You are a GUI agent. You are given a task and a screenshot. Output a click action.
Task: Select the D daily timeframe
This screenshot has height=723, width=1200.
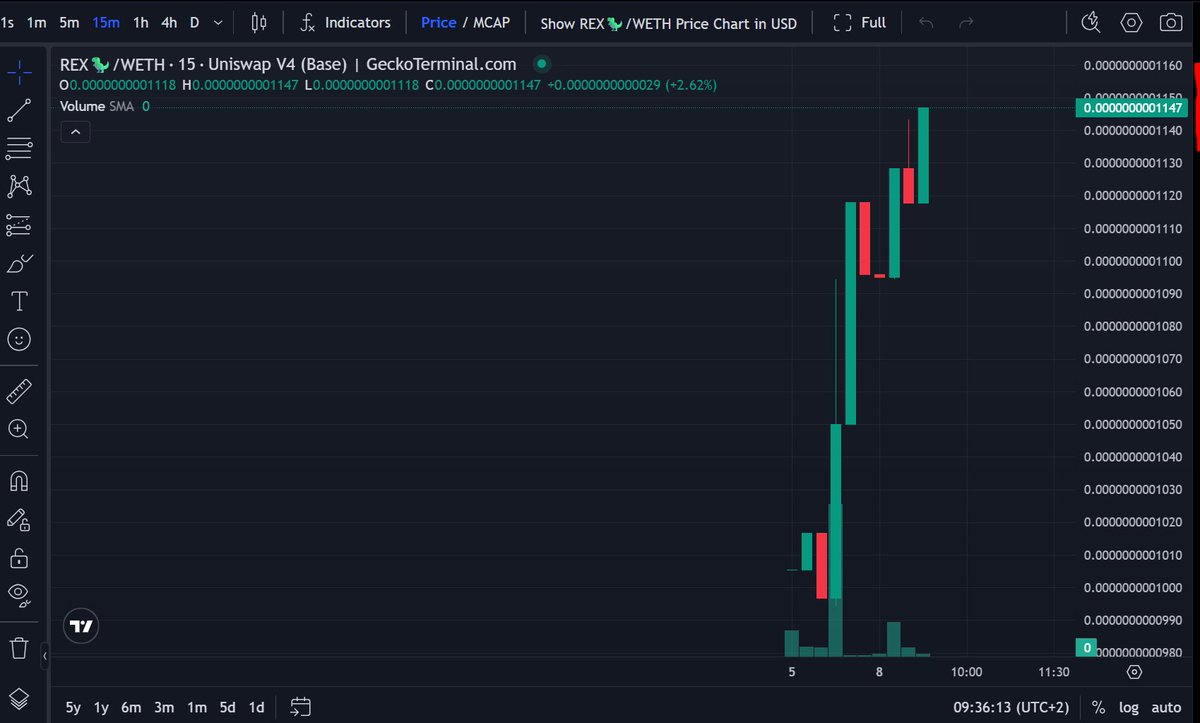click(x=194, y=22)
